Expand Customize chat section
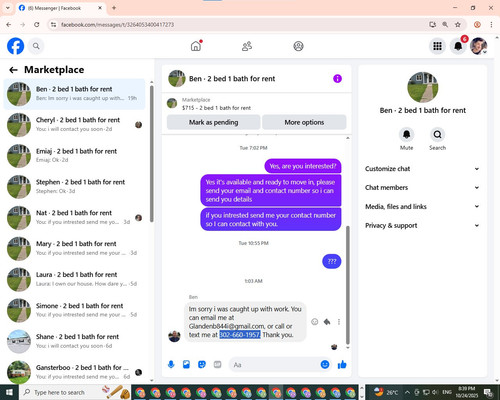 click(x=422, y=169)
